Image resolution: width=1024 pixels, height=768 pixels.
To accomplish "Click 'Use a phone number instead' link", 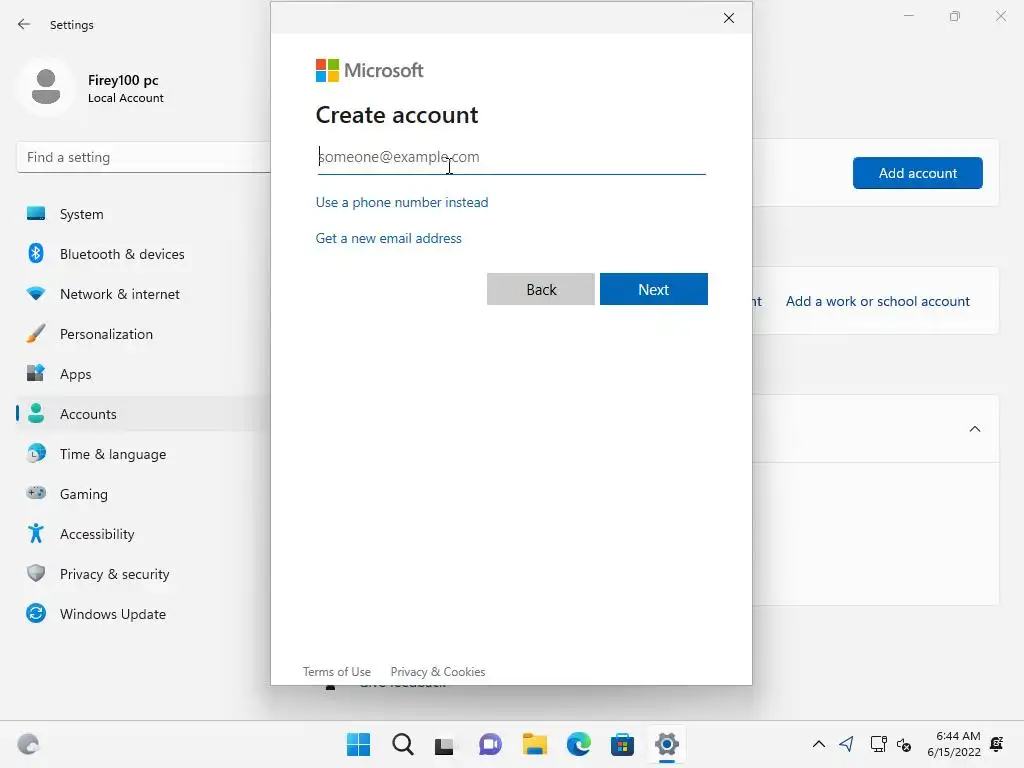I will (x=402, y=202).
